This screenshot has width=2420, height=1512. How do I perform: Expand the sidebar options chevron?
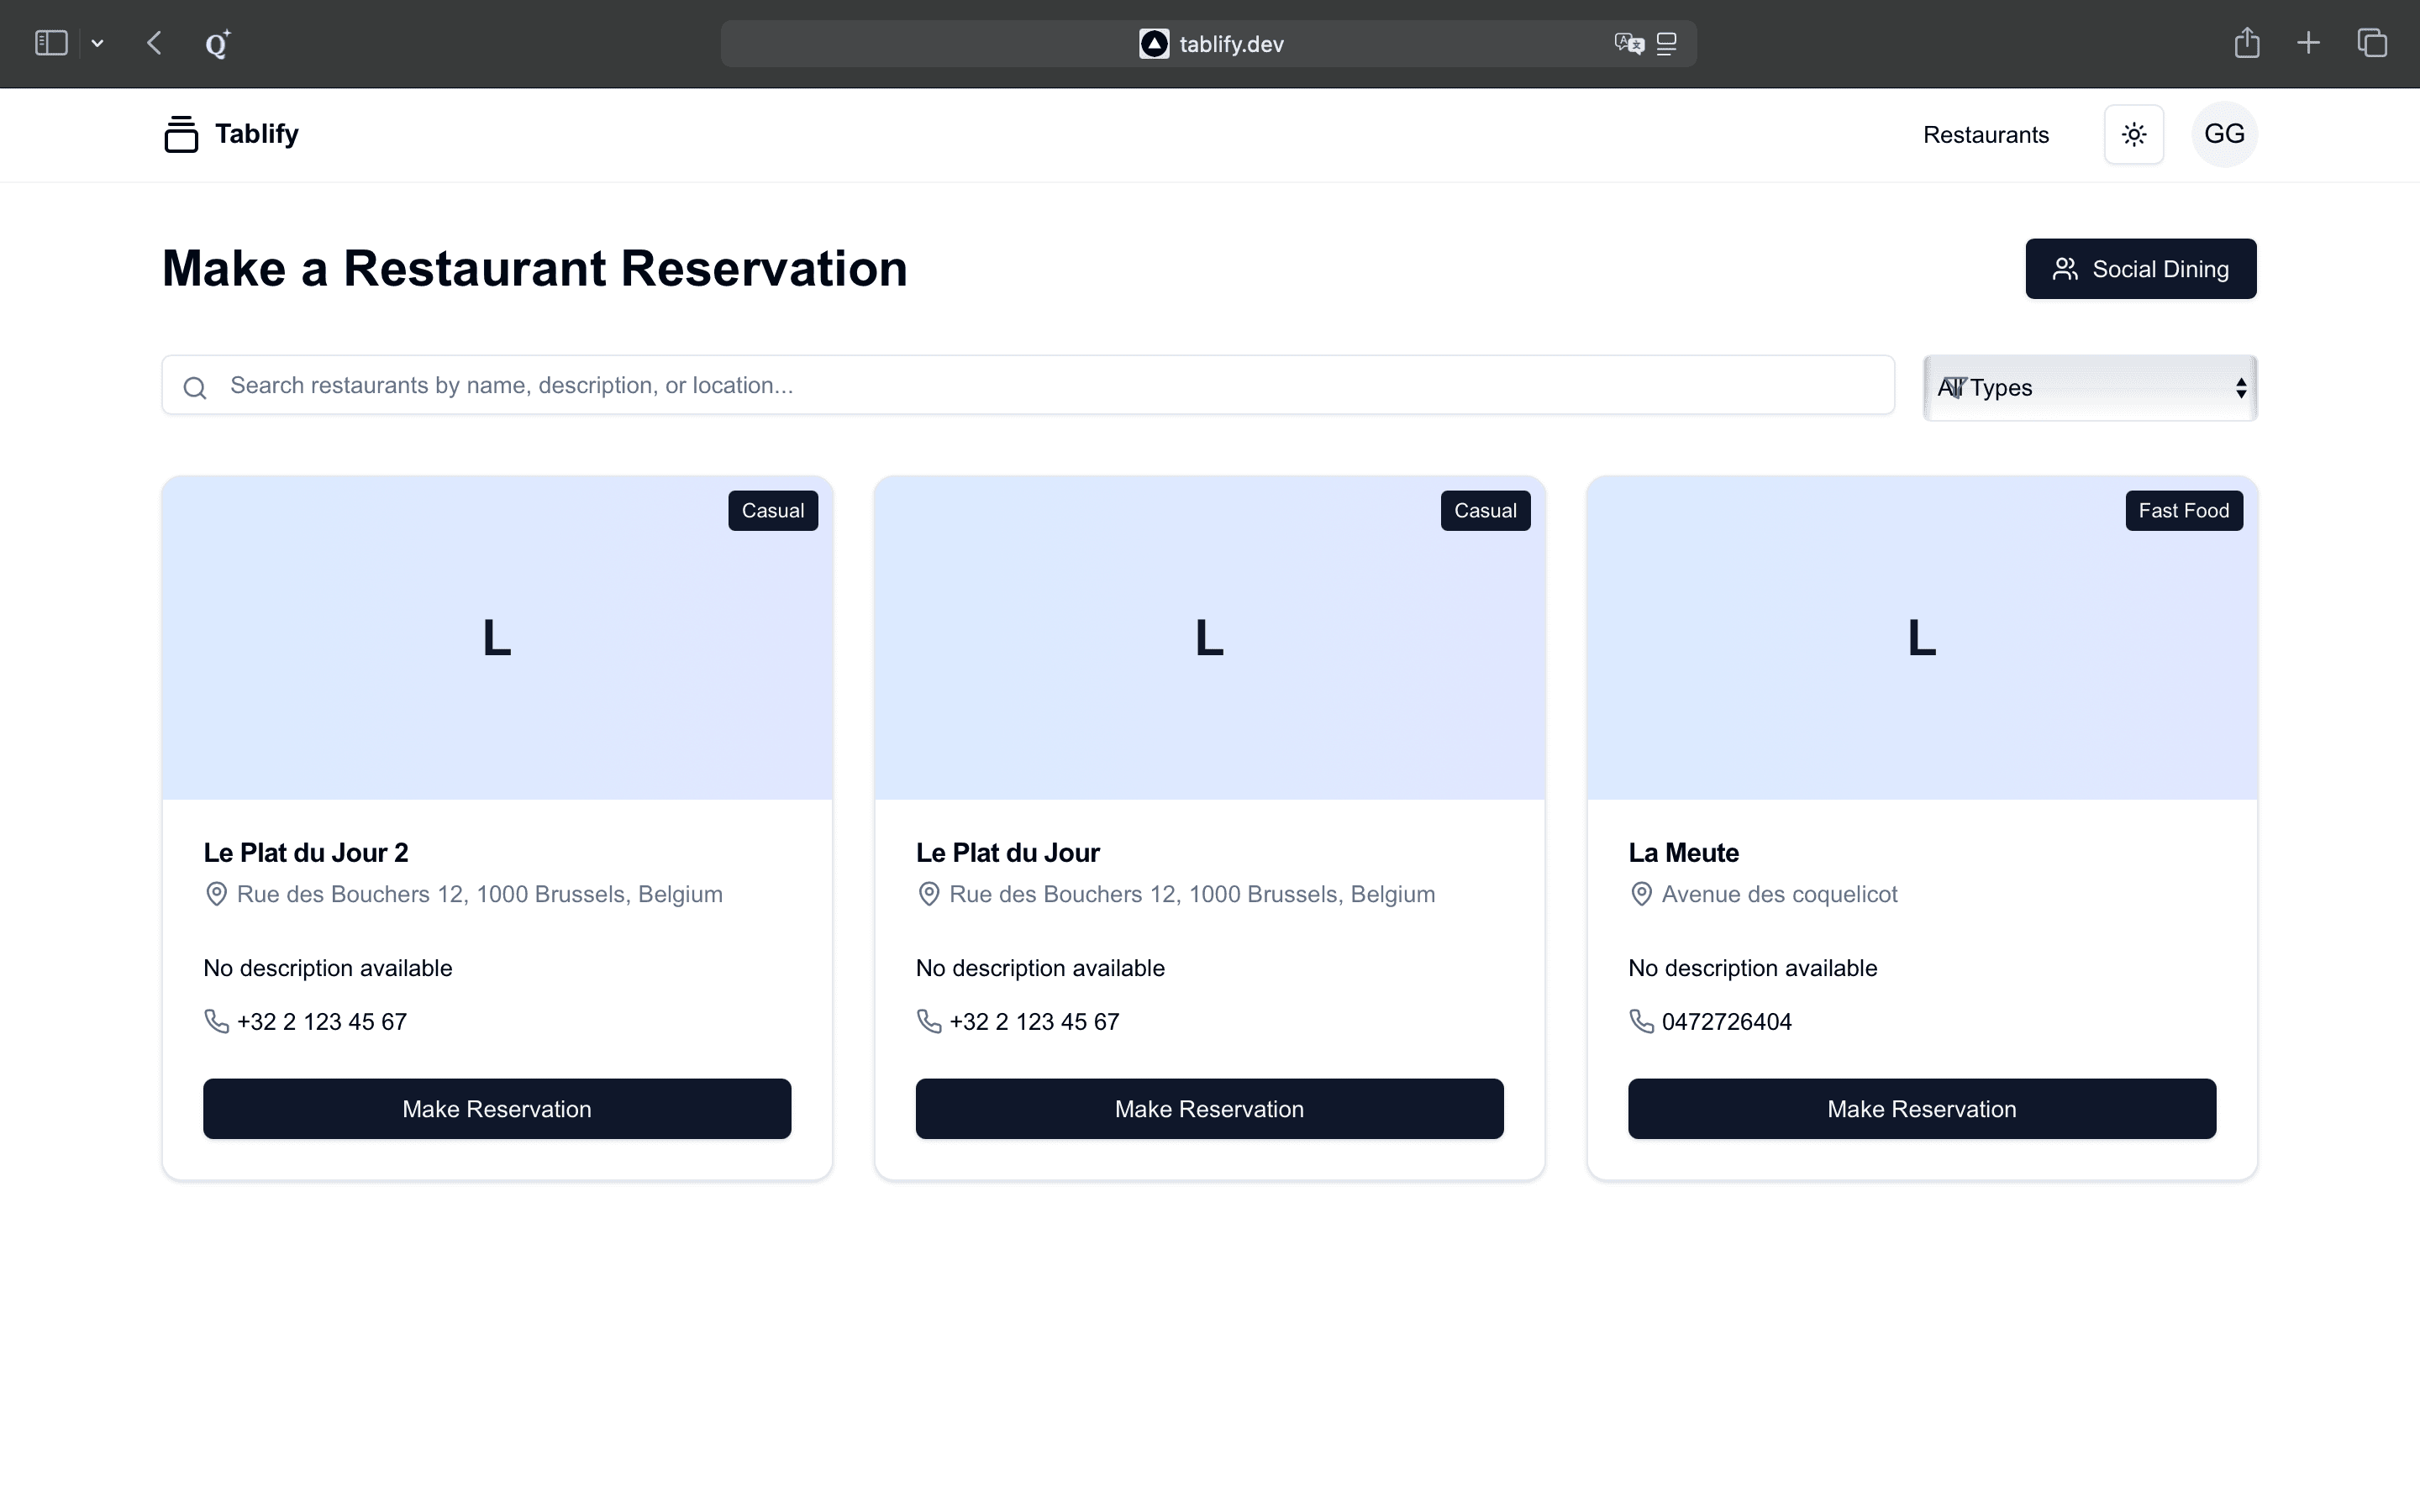point(97,43)
